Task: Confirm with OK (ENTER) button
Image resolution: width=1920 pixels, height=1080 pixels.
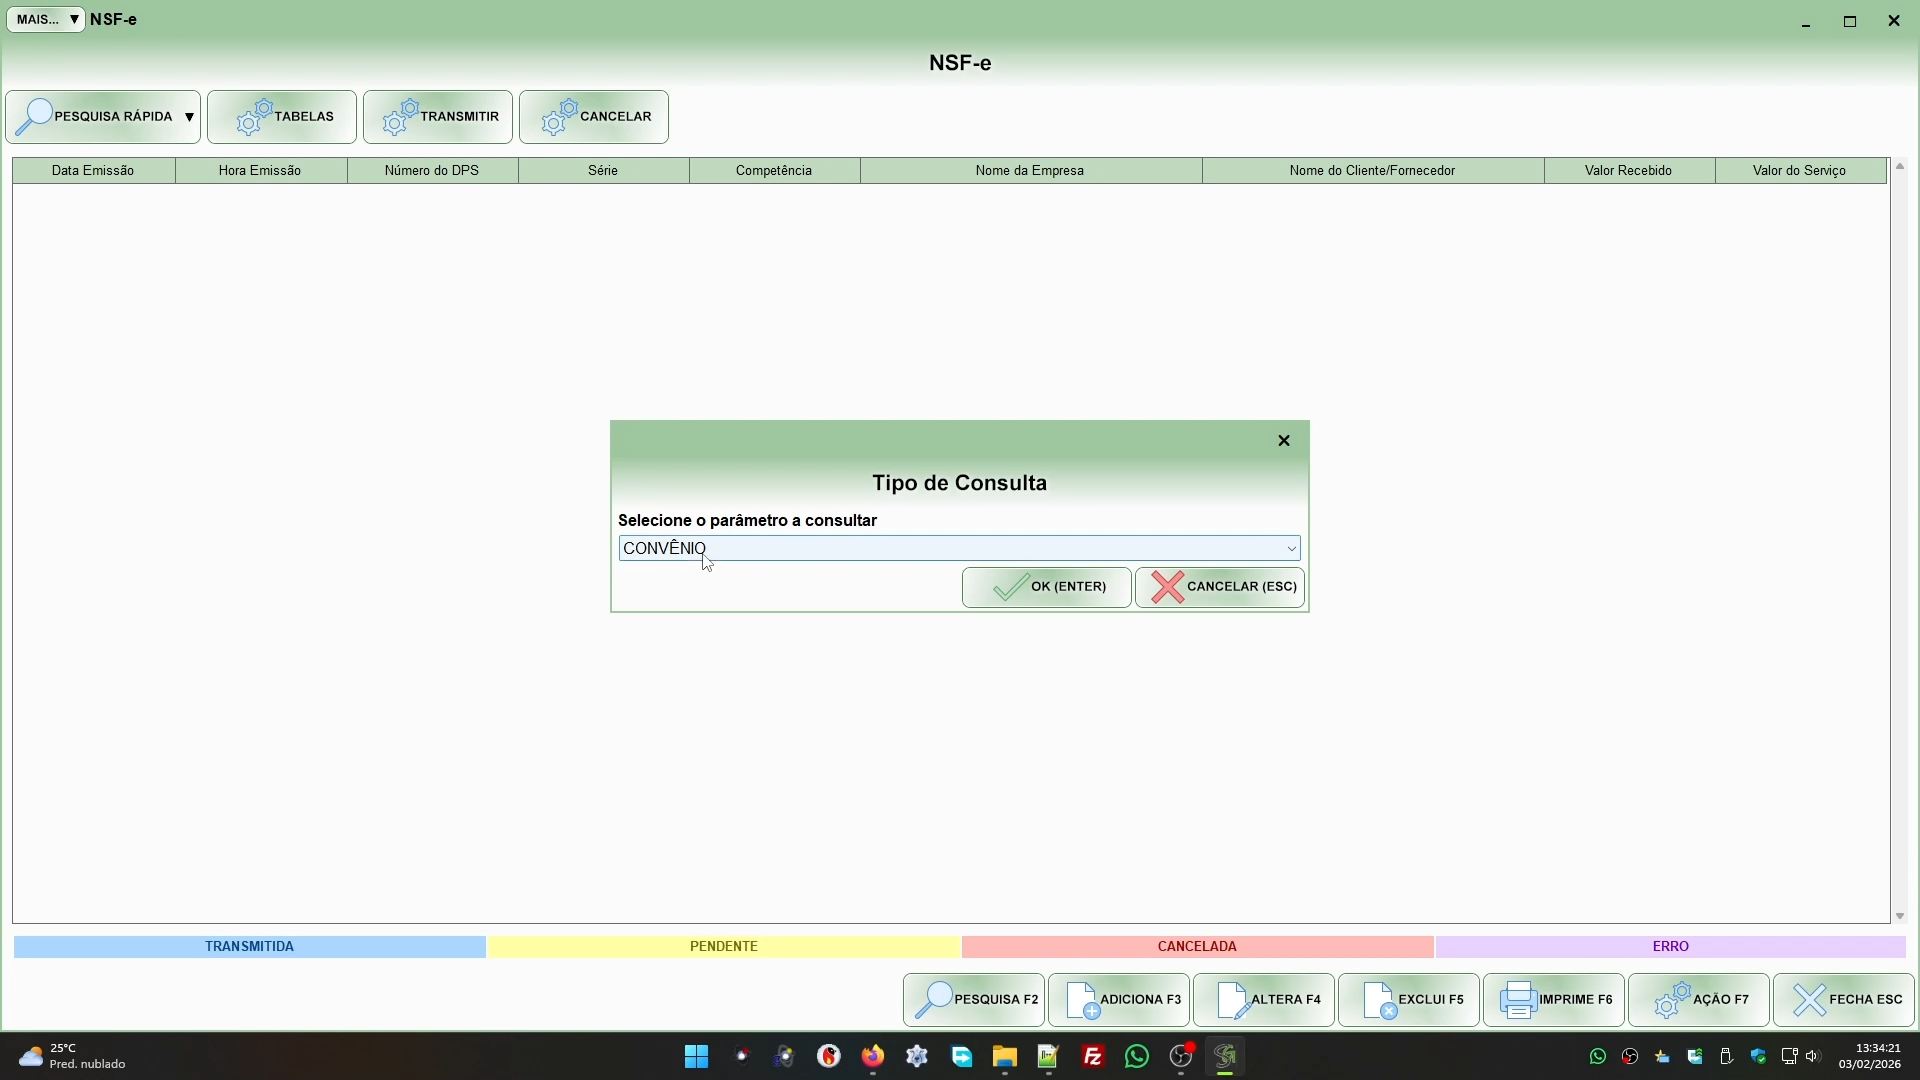Action: click(x=1047, y=587)
